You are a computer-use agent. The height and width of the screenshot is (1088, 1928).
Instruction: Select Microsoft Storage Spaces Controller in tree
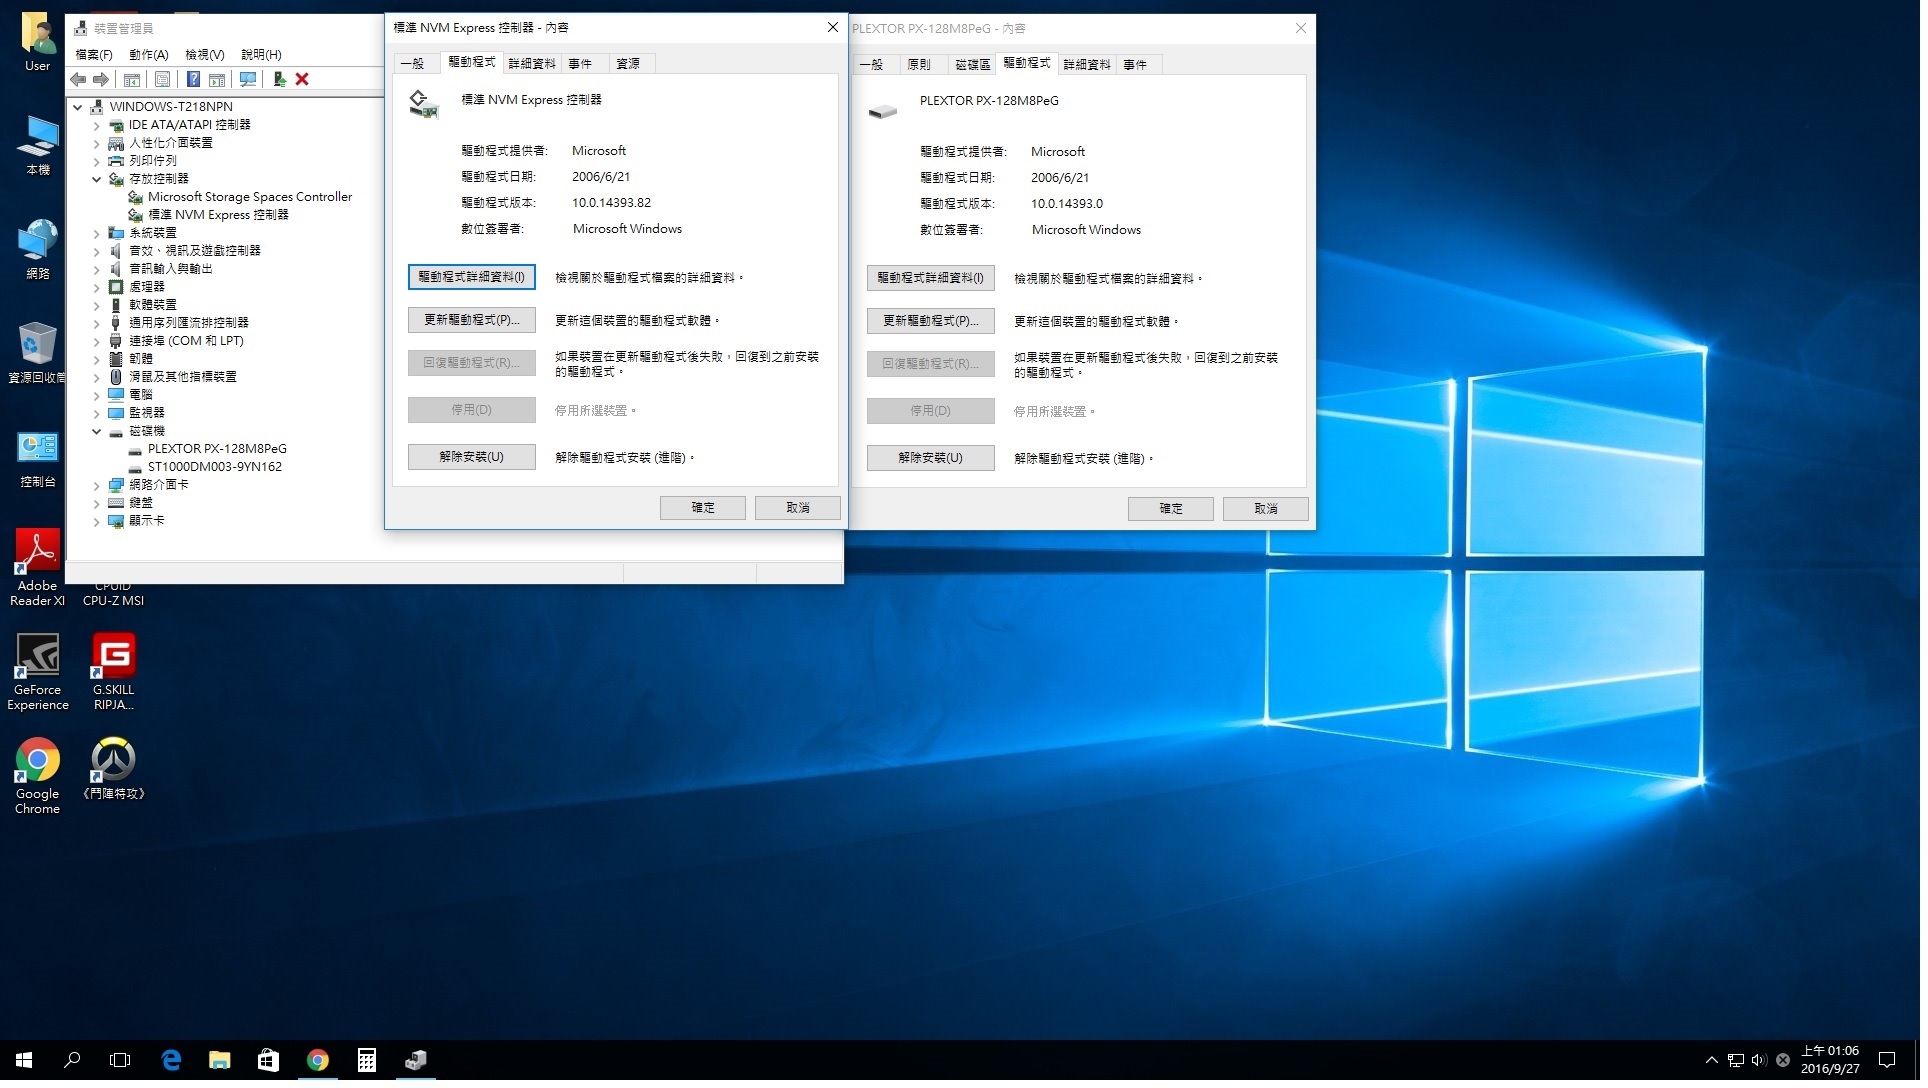[250, 198]
